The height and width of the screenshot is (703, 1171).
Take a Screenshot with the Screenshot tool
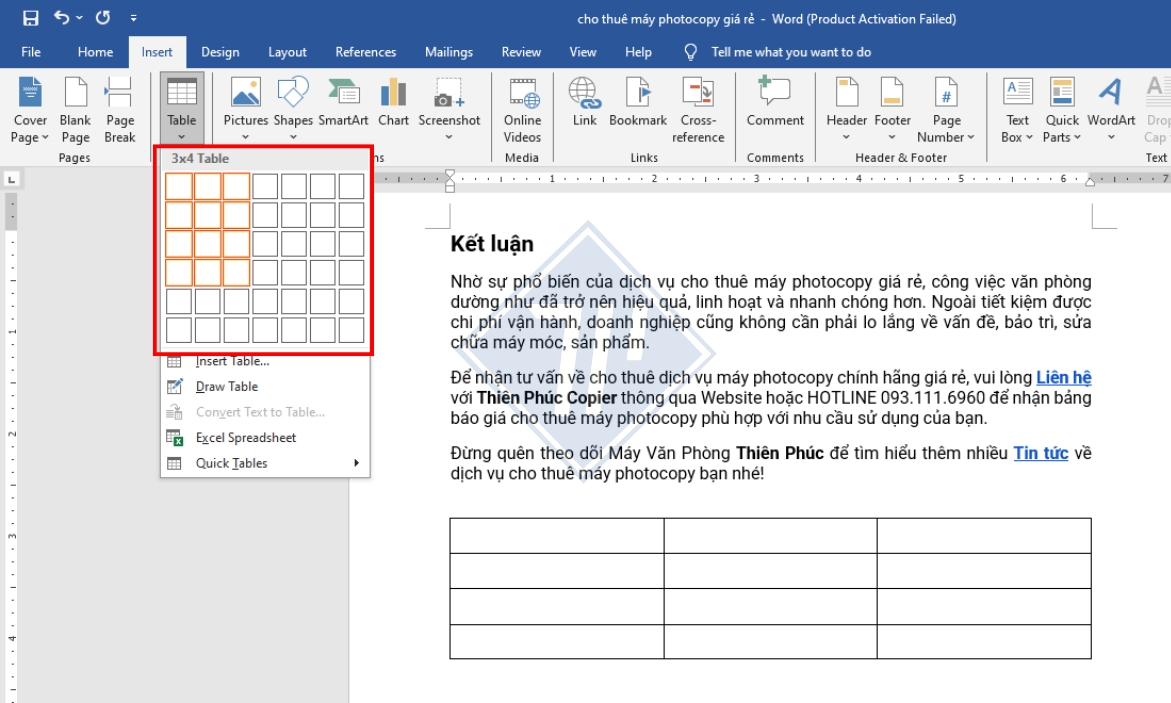(x=450, y=107)
